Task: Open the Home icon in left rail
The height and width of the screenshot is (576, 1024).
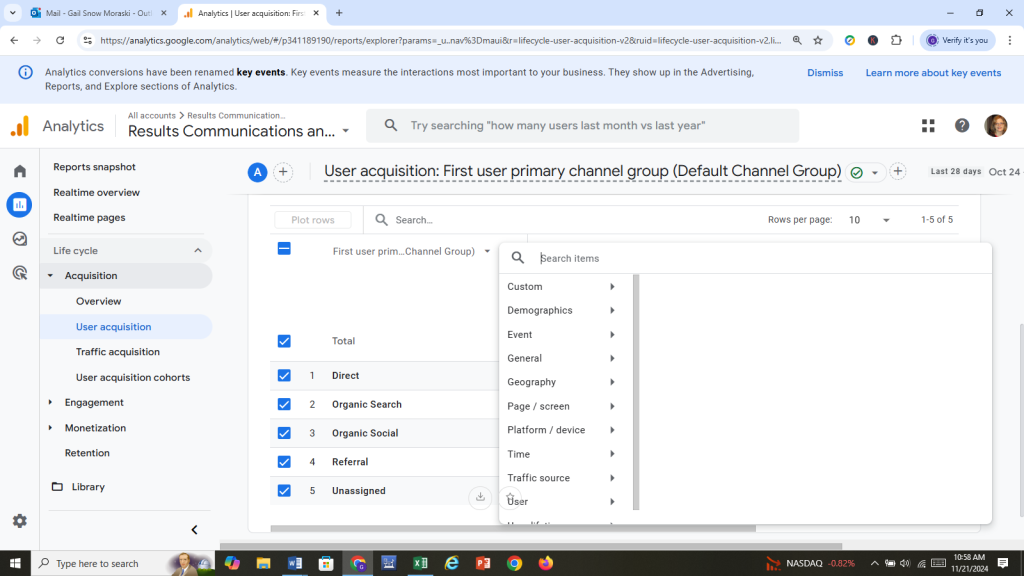Action: (20, 171)
